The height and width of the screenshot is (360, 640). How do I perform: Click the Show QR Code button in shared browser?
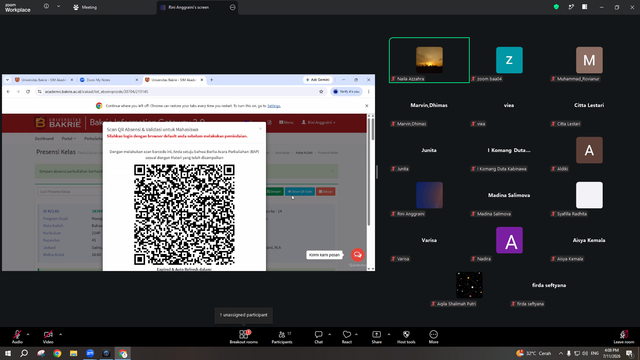[x=300, y=191]
